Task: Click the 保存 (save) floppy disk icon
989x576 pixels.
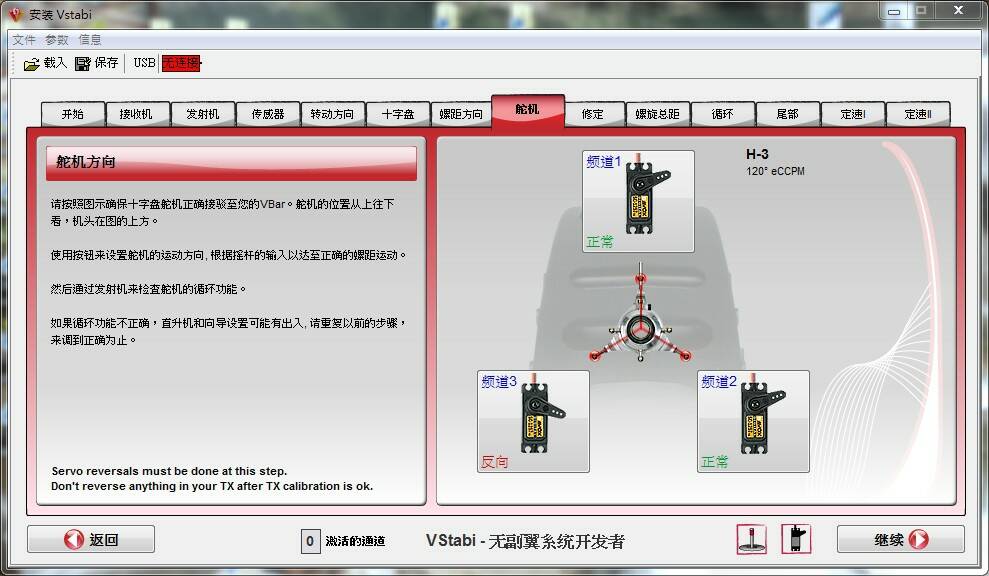Action: pos(83,64)
